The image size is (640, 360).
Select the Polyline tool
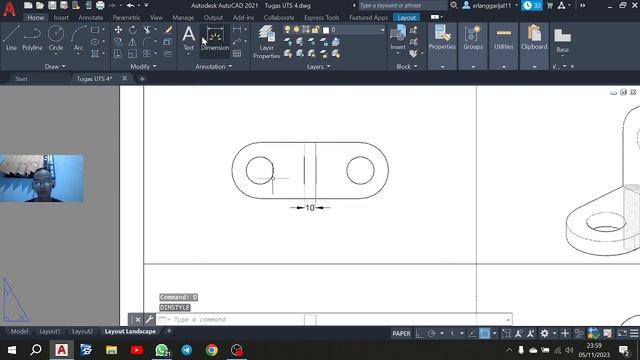click(32, 38)
